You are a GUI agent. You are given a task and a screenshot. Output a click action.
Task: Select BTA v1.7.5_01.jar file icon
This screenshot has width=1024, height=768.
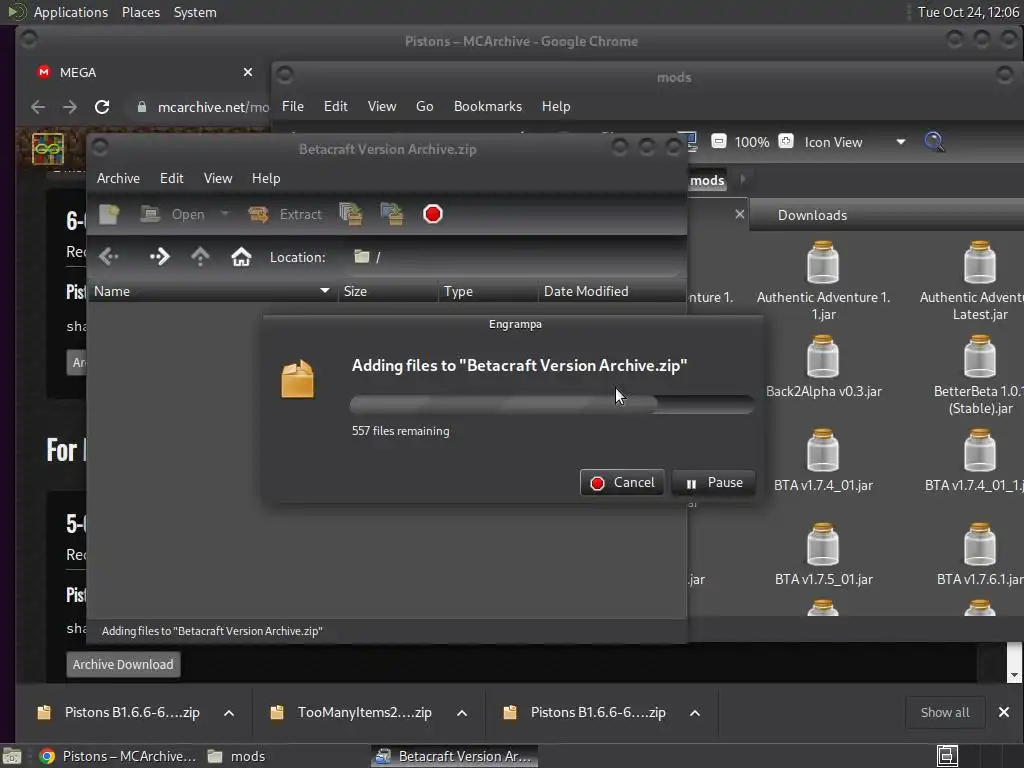(823, 545)
